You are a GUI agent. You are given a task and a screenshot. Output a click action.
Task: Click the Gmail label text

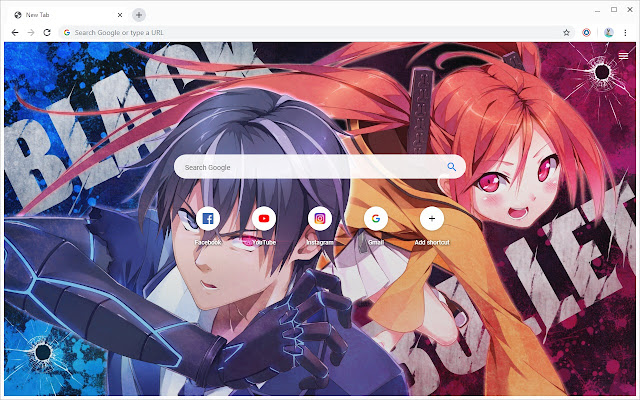point(376,242)
